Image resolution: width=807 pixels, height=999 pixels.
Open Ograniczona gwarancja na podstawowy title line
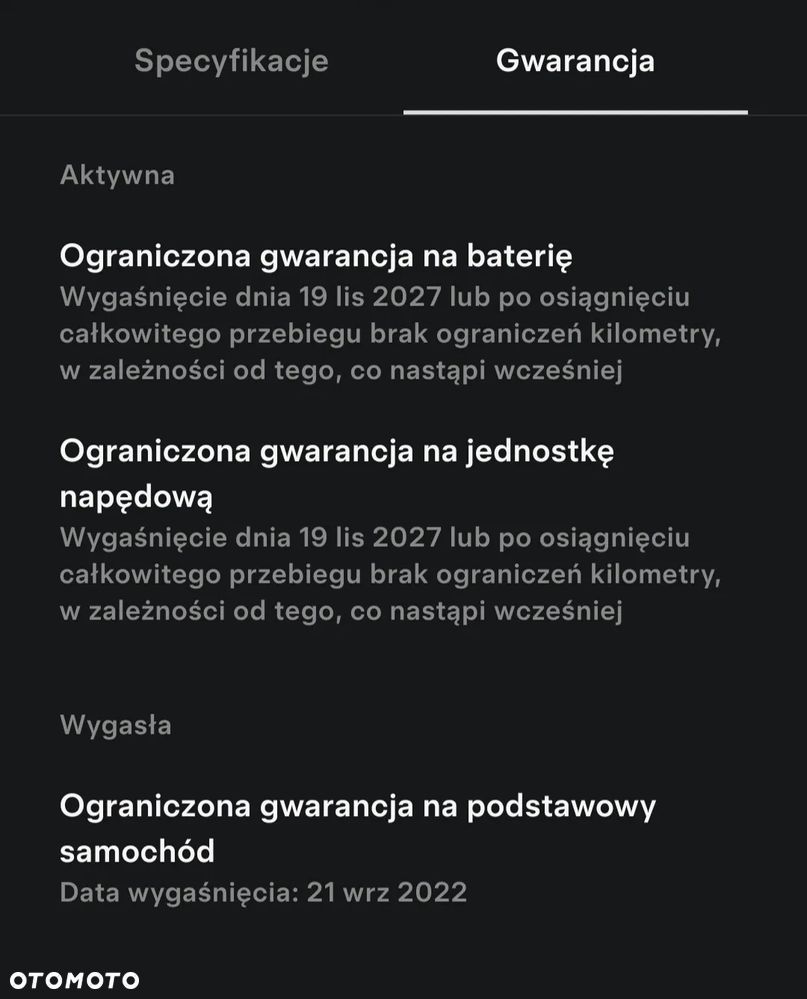pyautogui.click(x=357, y=806)
